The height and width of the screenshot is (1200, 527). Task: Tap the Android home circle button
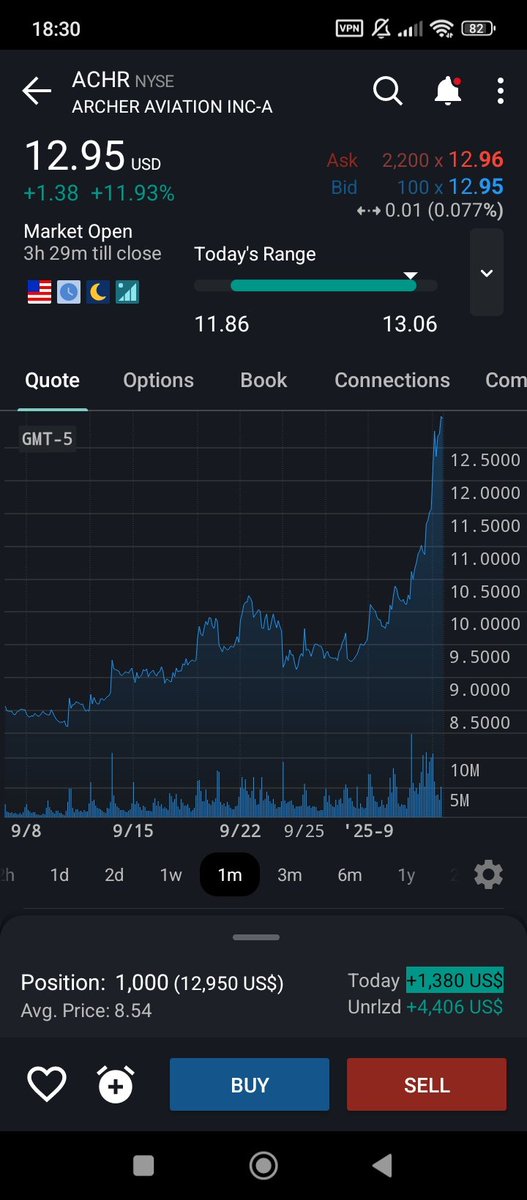click(263, 1165)
